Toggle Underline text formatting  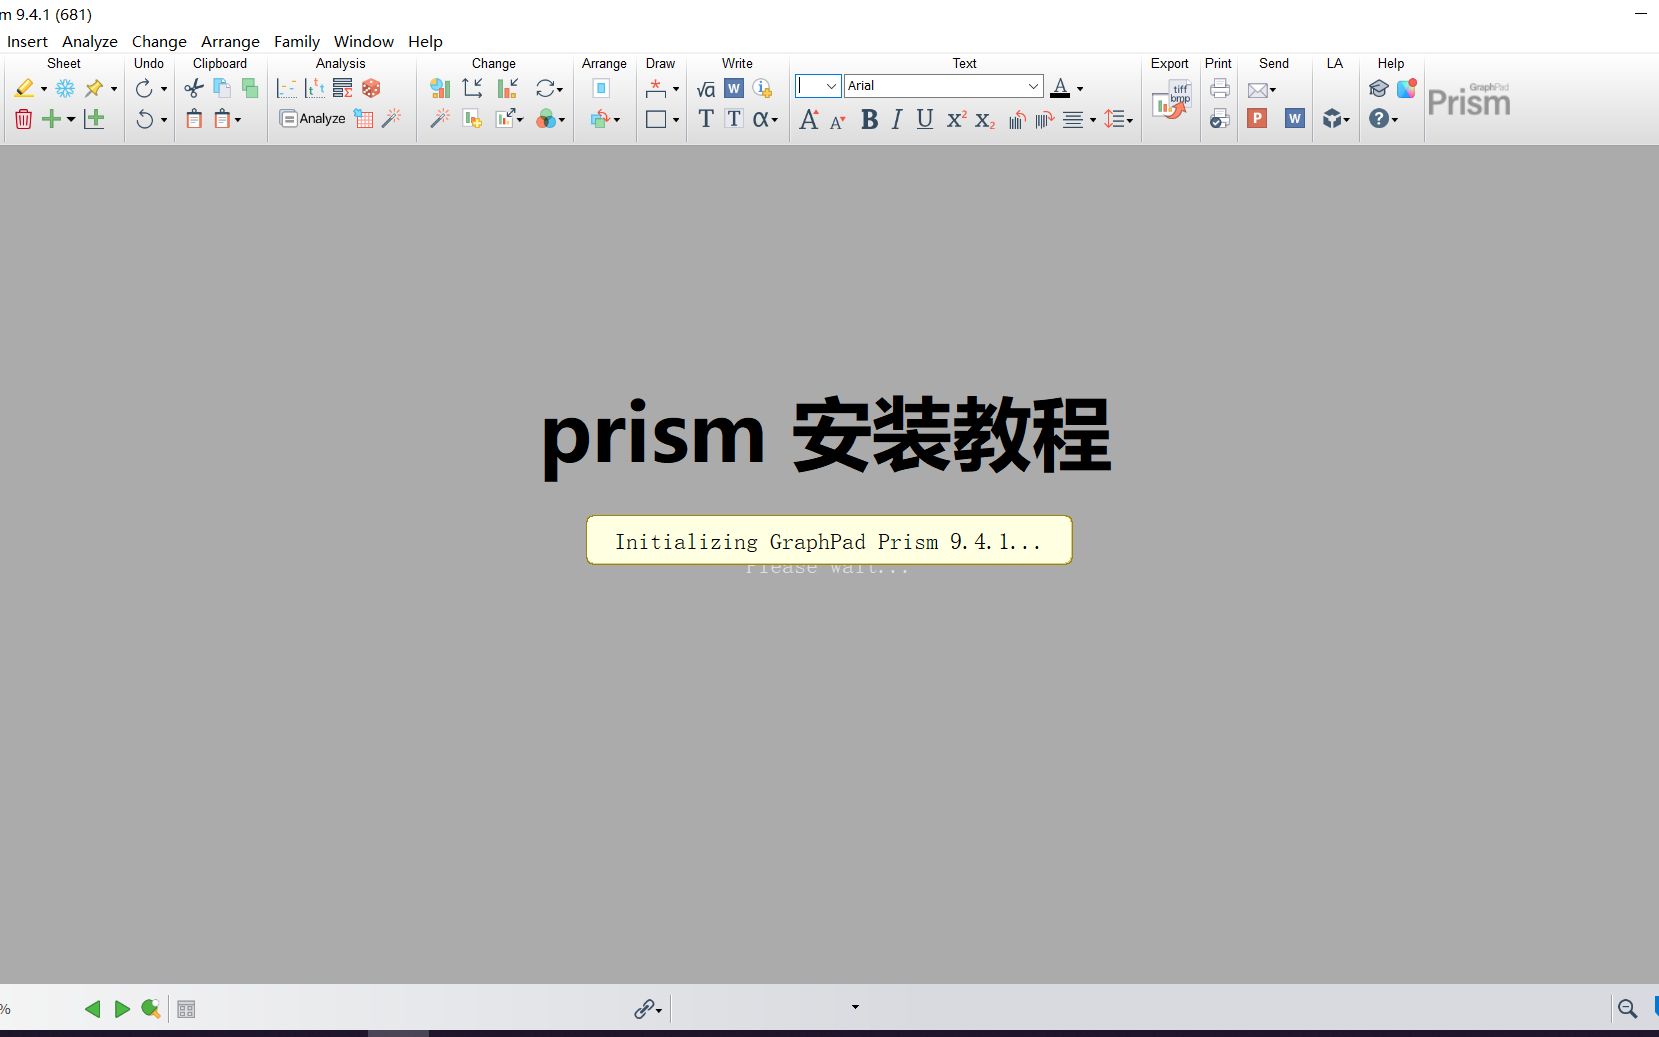pyautogui.click(x=925, y=120)
